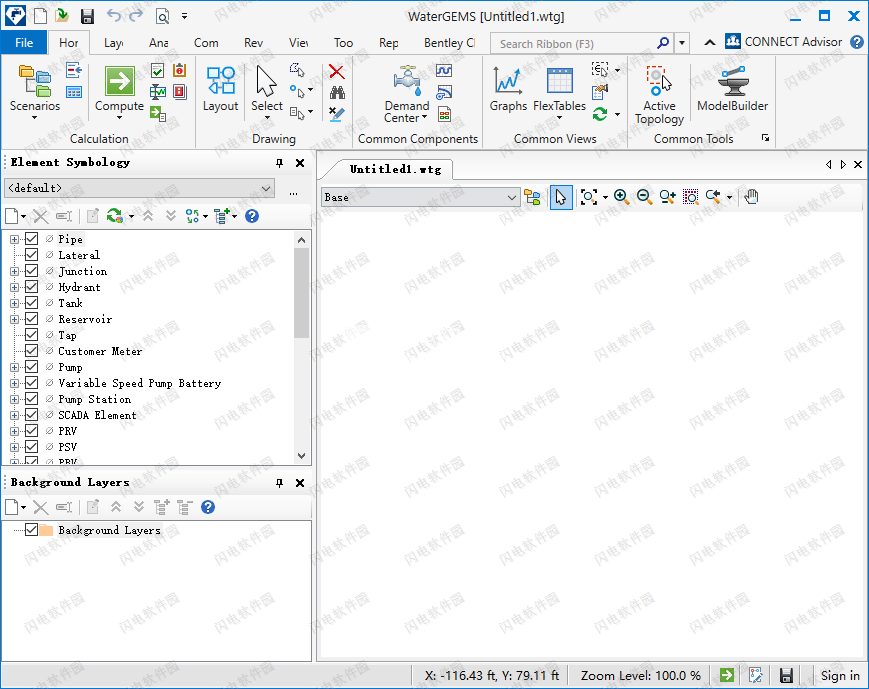Activate the Pan hand tool
This screenshot has width=869, height=689.
pyautogui.click(x=751, y=197)
